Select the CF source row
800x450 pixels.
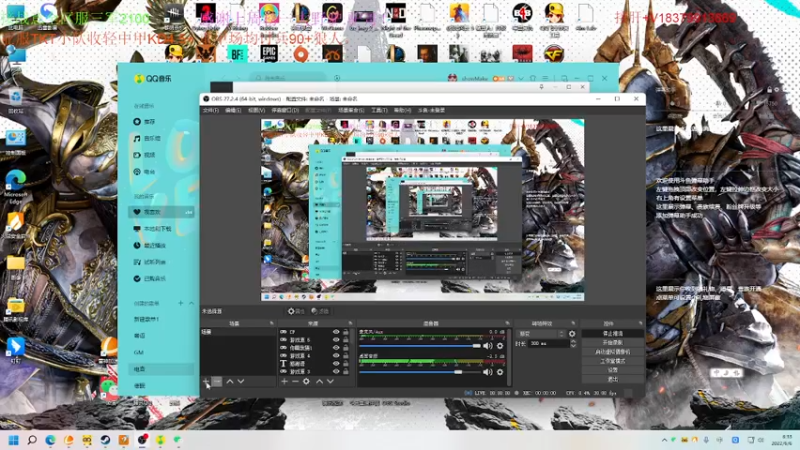(315, 332)
